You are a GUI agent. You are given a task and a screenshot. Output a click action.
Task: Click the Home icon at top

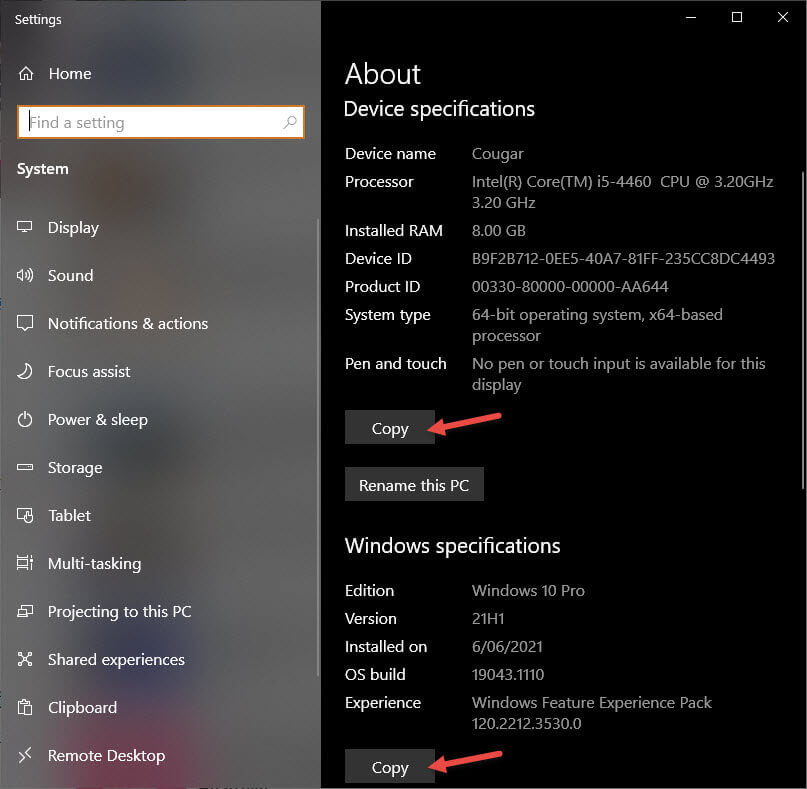tap(24, 73)
